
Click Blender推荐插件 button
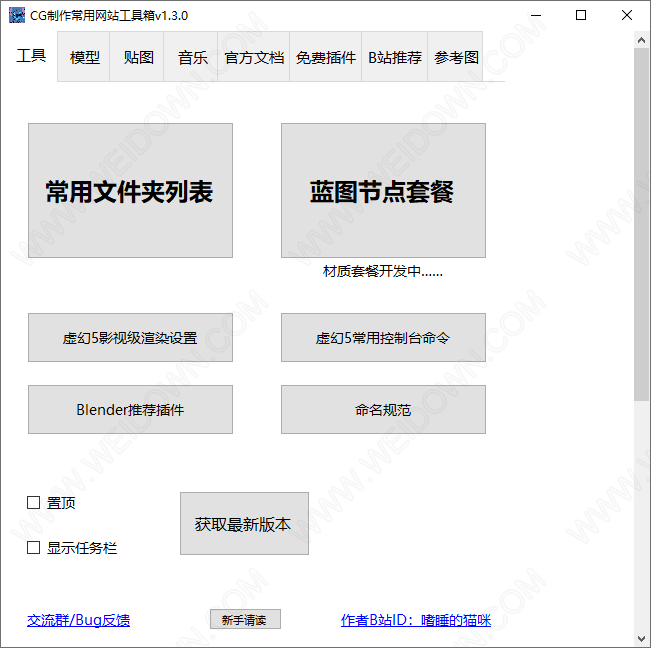[x=130, y=410]
